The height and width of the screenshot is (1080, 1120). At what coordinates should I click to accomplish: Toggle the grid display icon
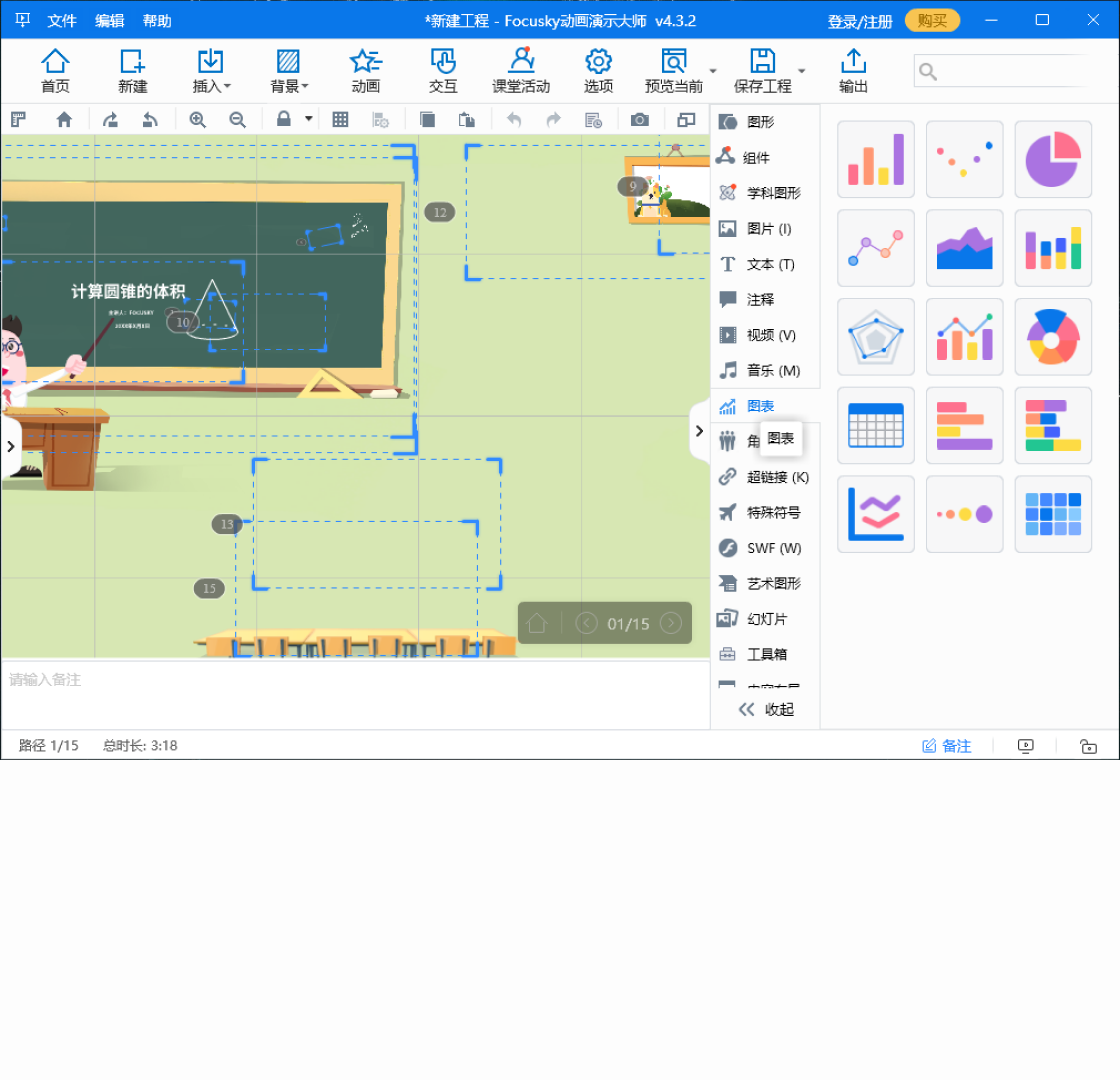340,120
